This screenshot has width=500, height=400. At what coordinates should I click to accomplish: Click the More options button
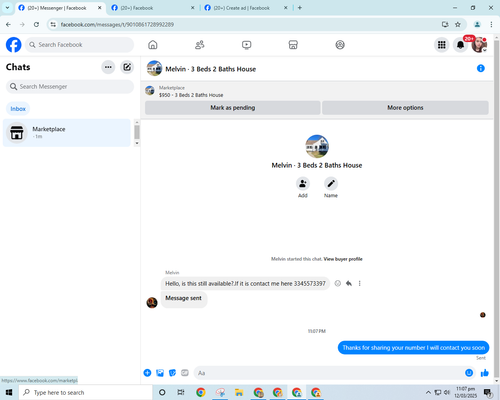coord(405,108)
